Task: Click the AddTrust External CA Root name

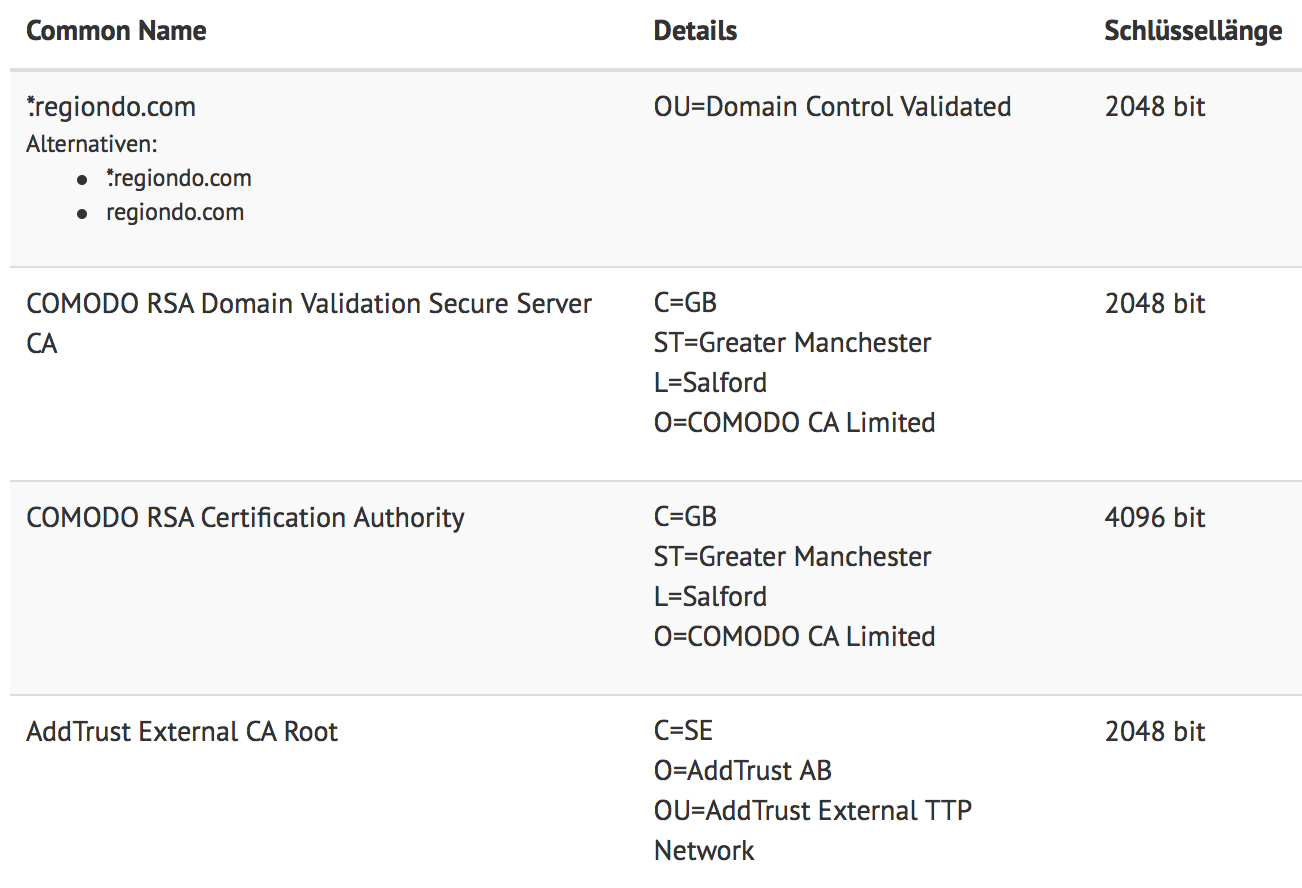Action: point(182,732)
